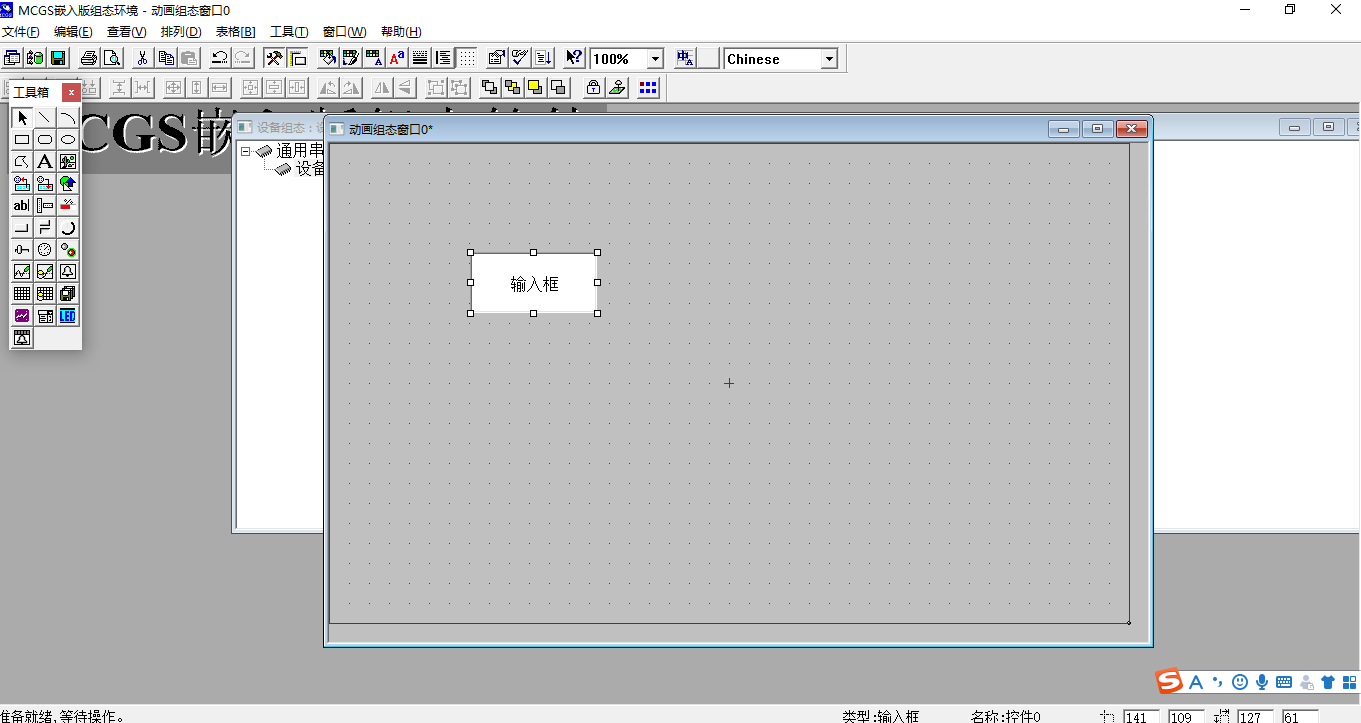1361x723 pixels.
Task: Select the 输入框 input box control
Action: tap(534, 283)
